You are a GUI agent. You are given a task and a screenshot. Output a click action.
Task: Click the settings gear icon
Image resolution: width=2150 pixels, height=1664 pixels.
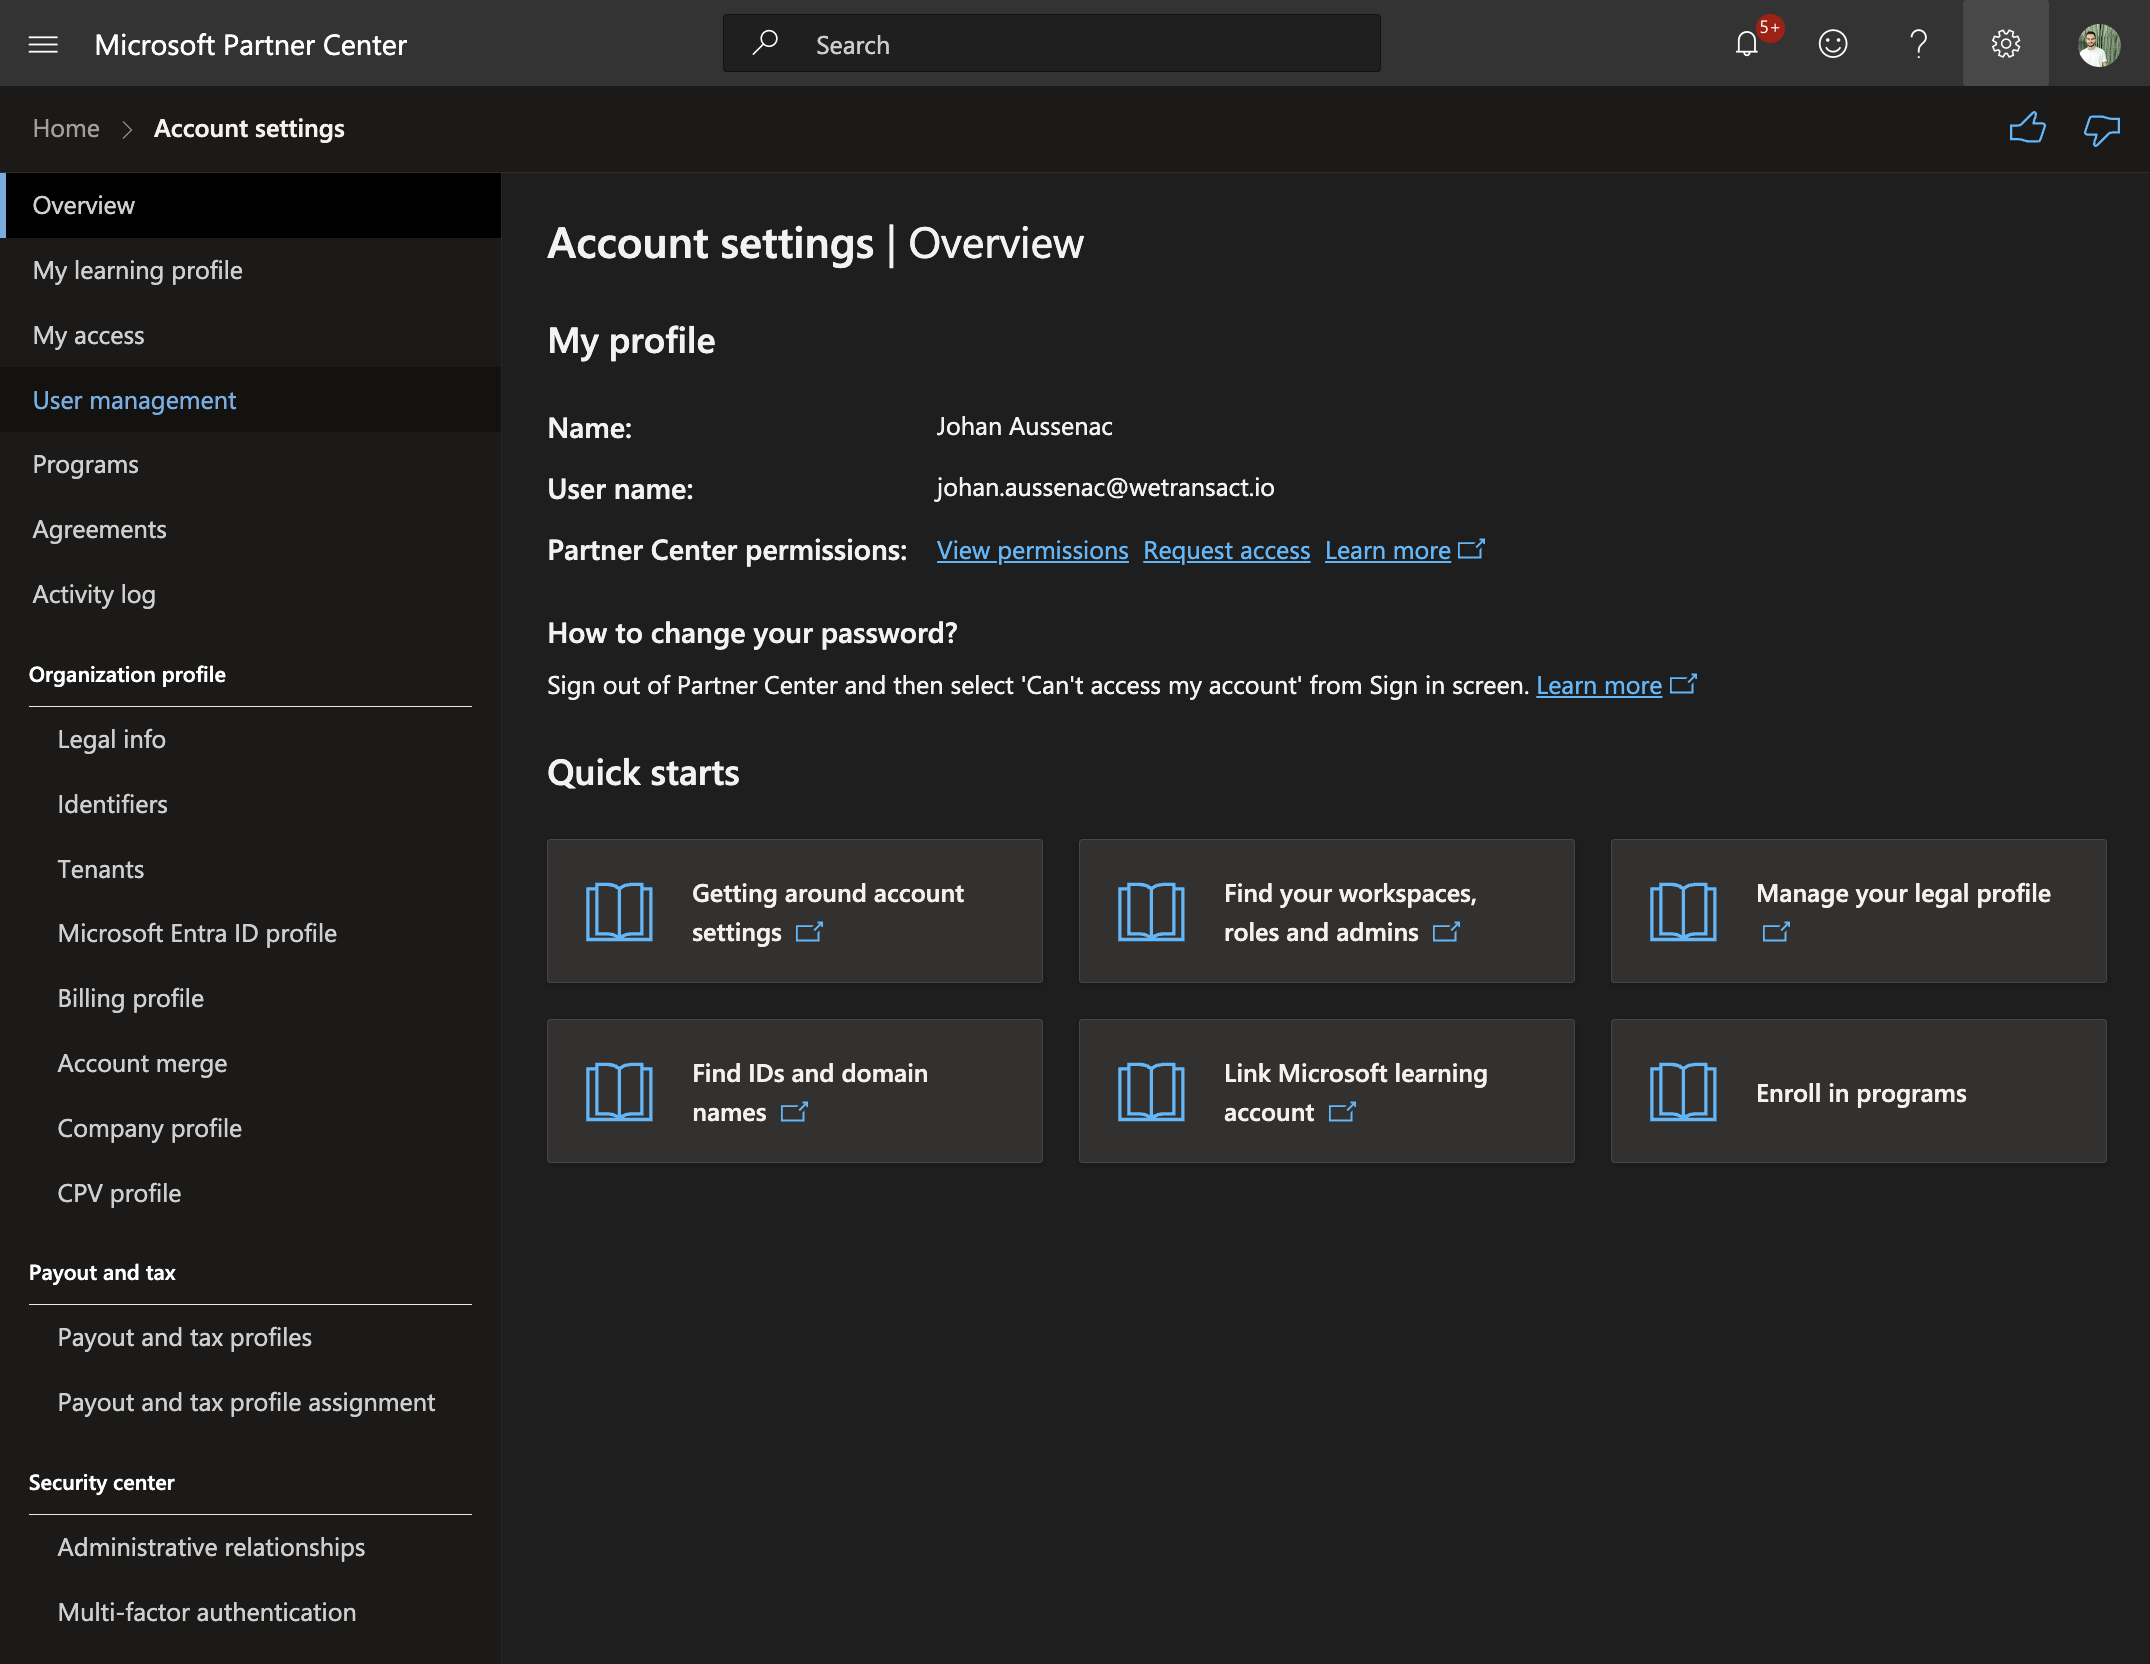pos(2005,44)
